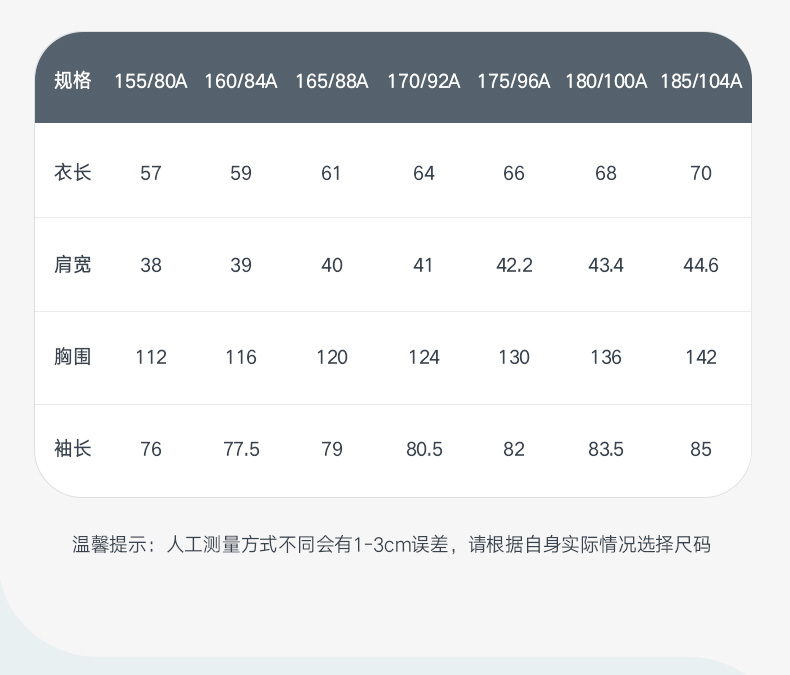Pick the 185/104A size column header
Image resolution: width=790 pixels, height=675 pixels.
[x=701, y=81]
